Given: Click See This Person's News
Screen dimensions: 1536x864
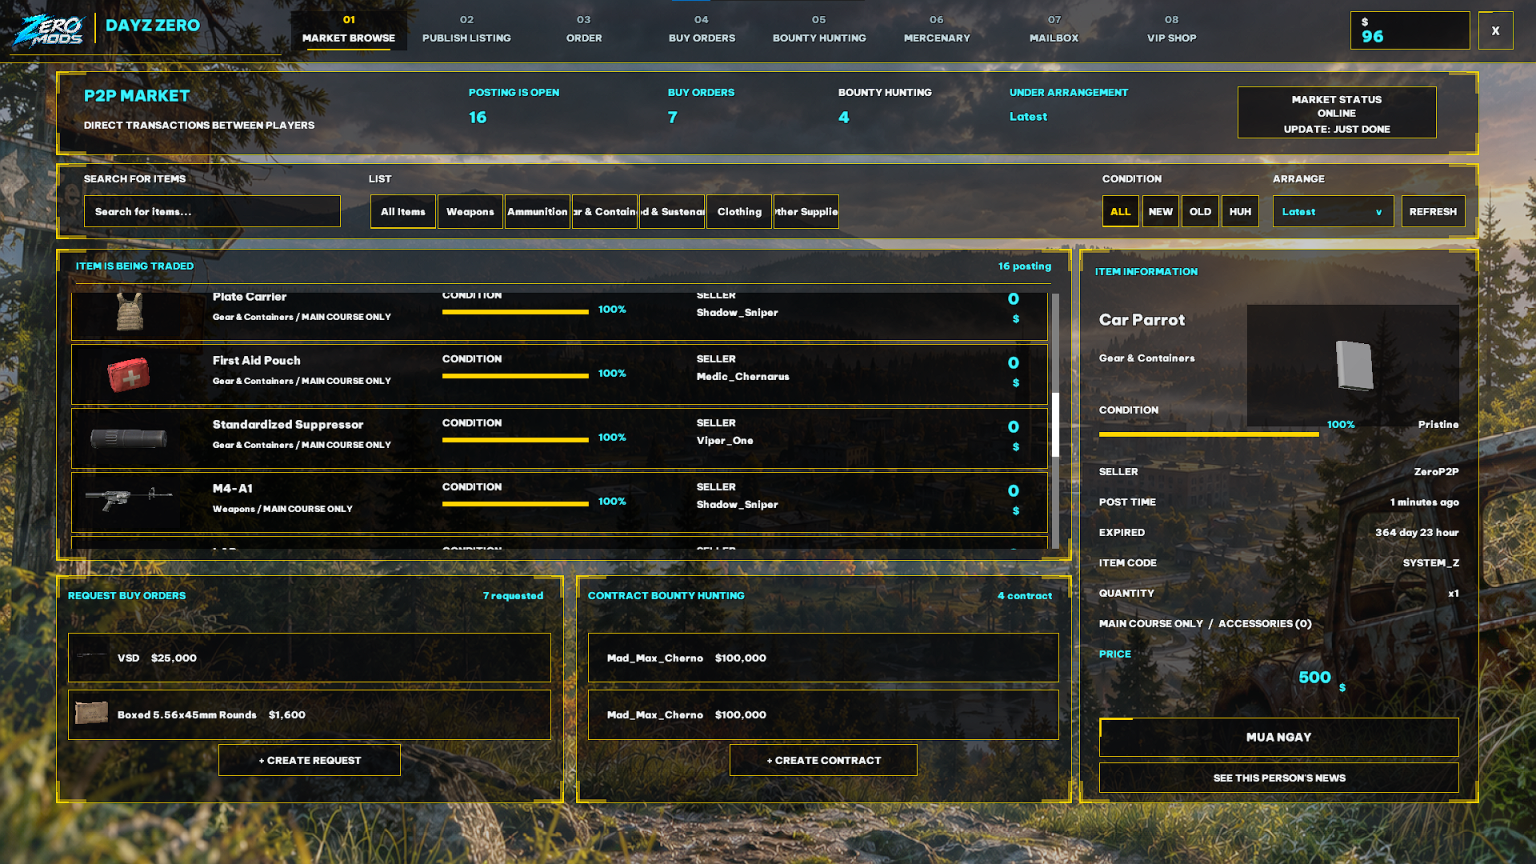Looking at the screenshot, I should [1278, 778].
